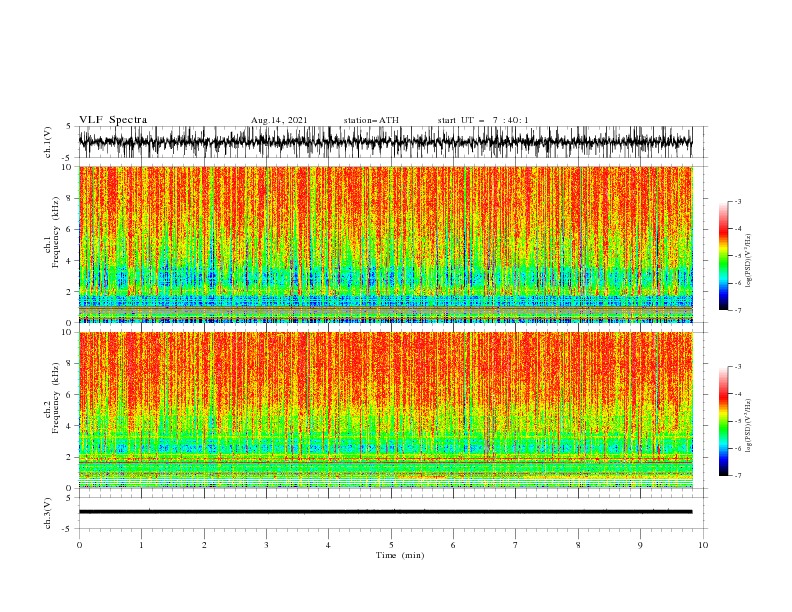Click the "8" kHz tick on ch.2 frequency axis
The image size is (792, 612).
pyautogui.click(x=69, y=364)
